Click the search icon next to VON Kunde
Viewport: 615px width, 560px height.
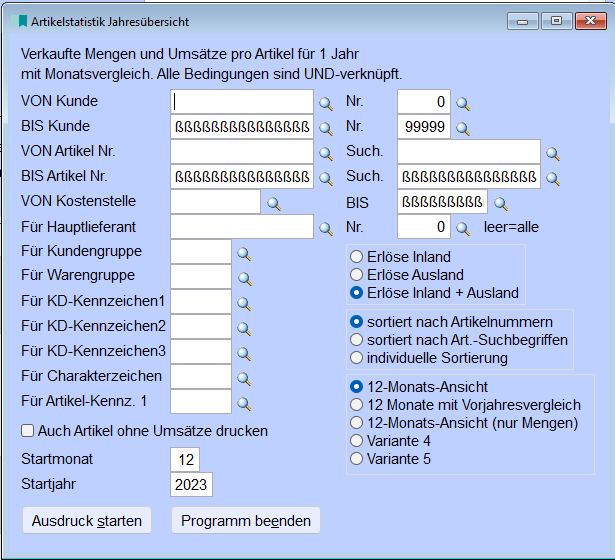325,103
